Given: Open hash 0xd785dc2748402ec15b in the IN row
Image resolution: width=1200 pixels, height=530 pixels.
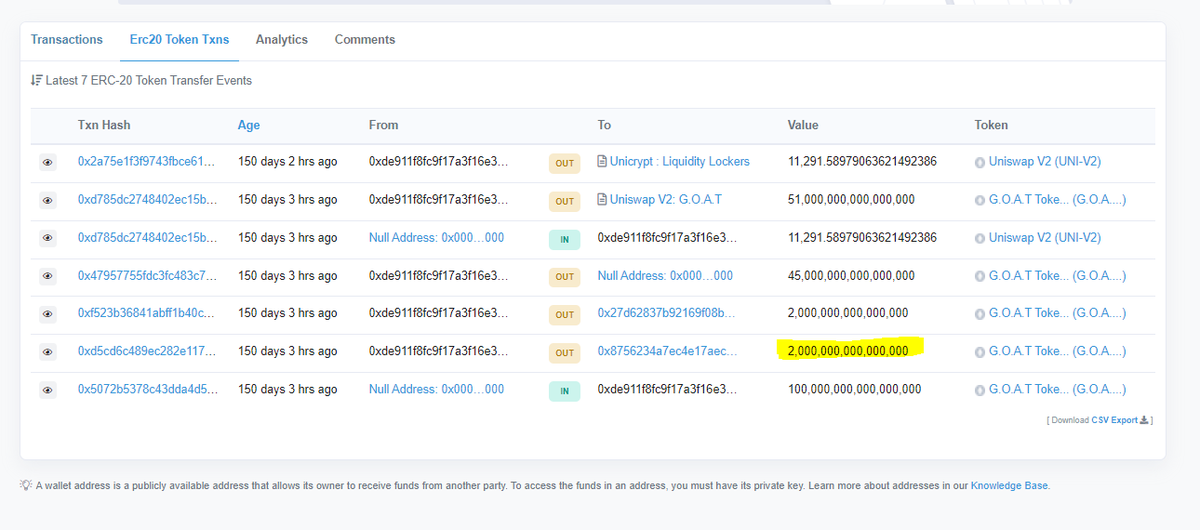Looking at the screenshot, I should point(148,237).
